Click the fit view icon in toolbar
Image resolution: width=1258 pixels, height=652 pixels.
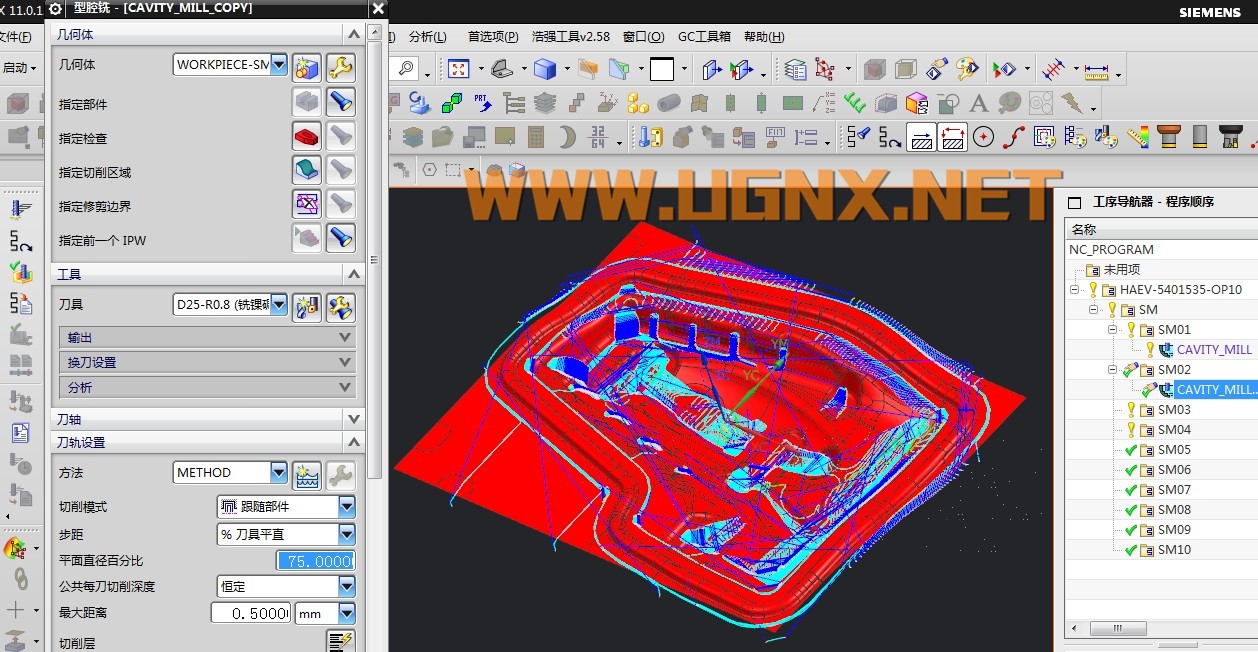[459, 69]
